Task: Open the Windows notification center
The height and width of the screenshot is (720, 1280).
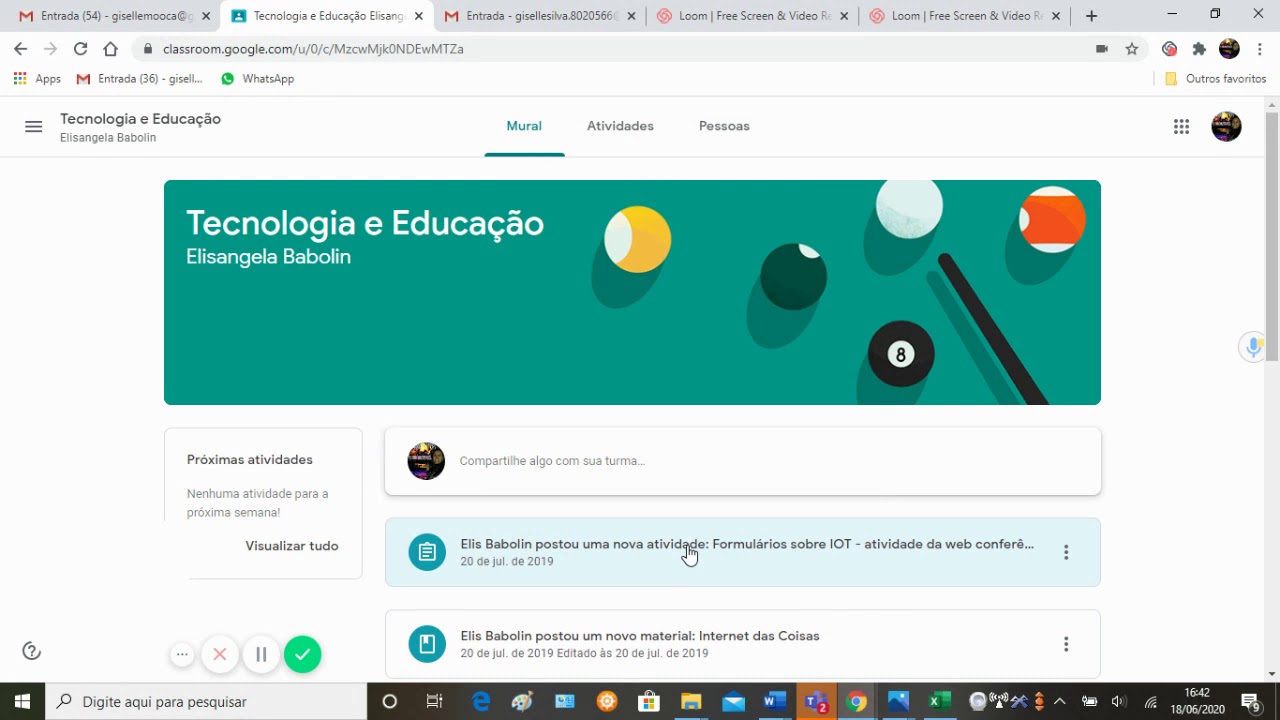Action: click(x=1250, y=701)
